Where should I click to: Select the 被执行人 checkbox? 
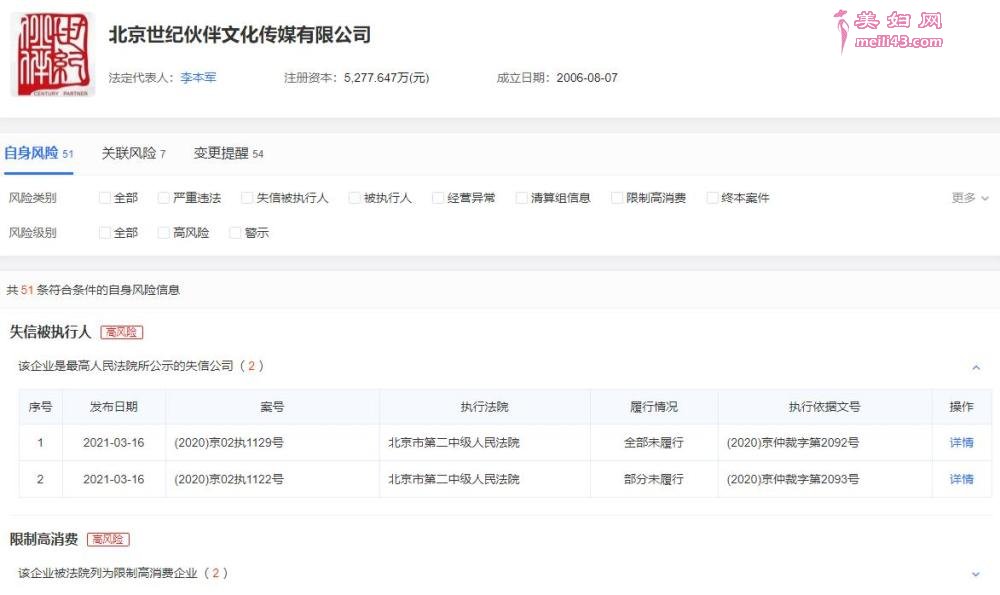[355, 198]
